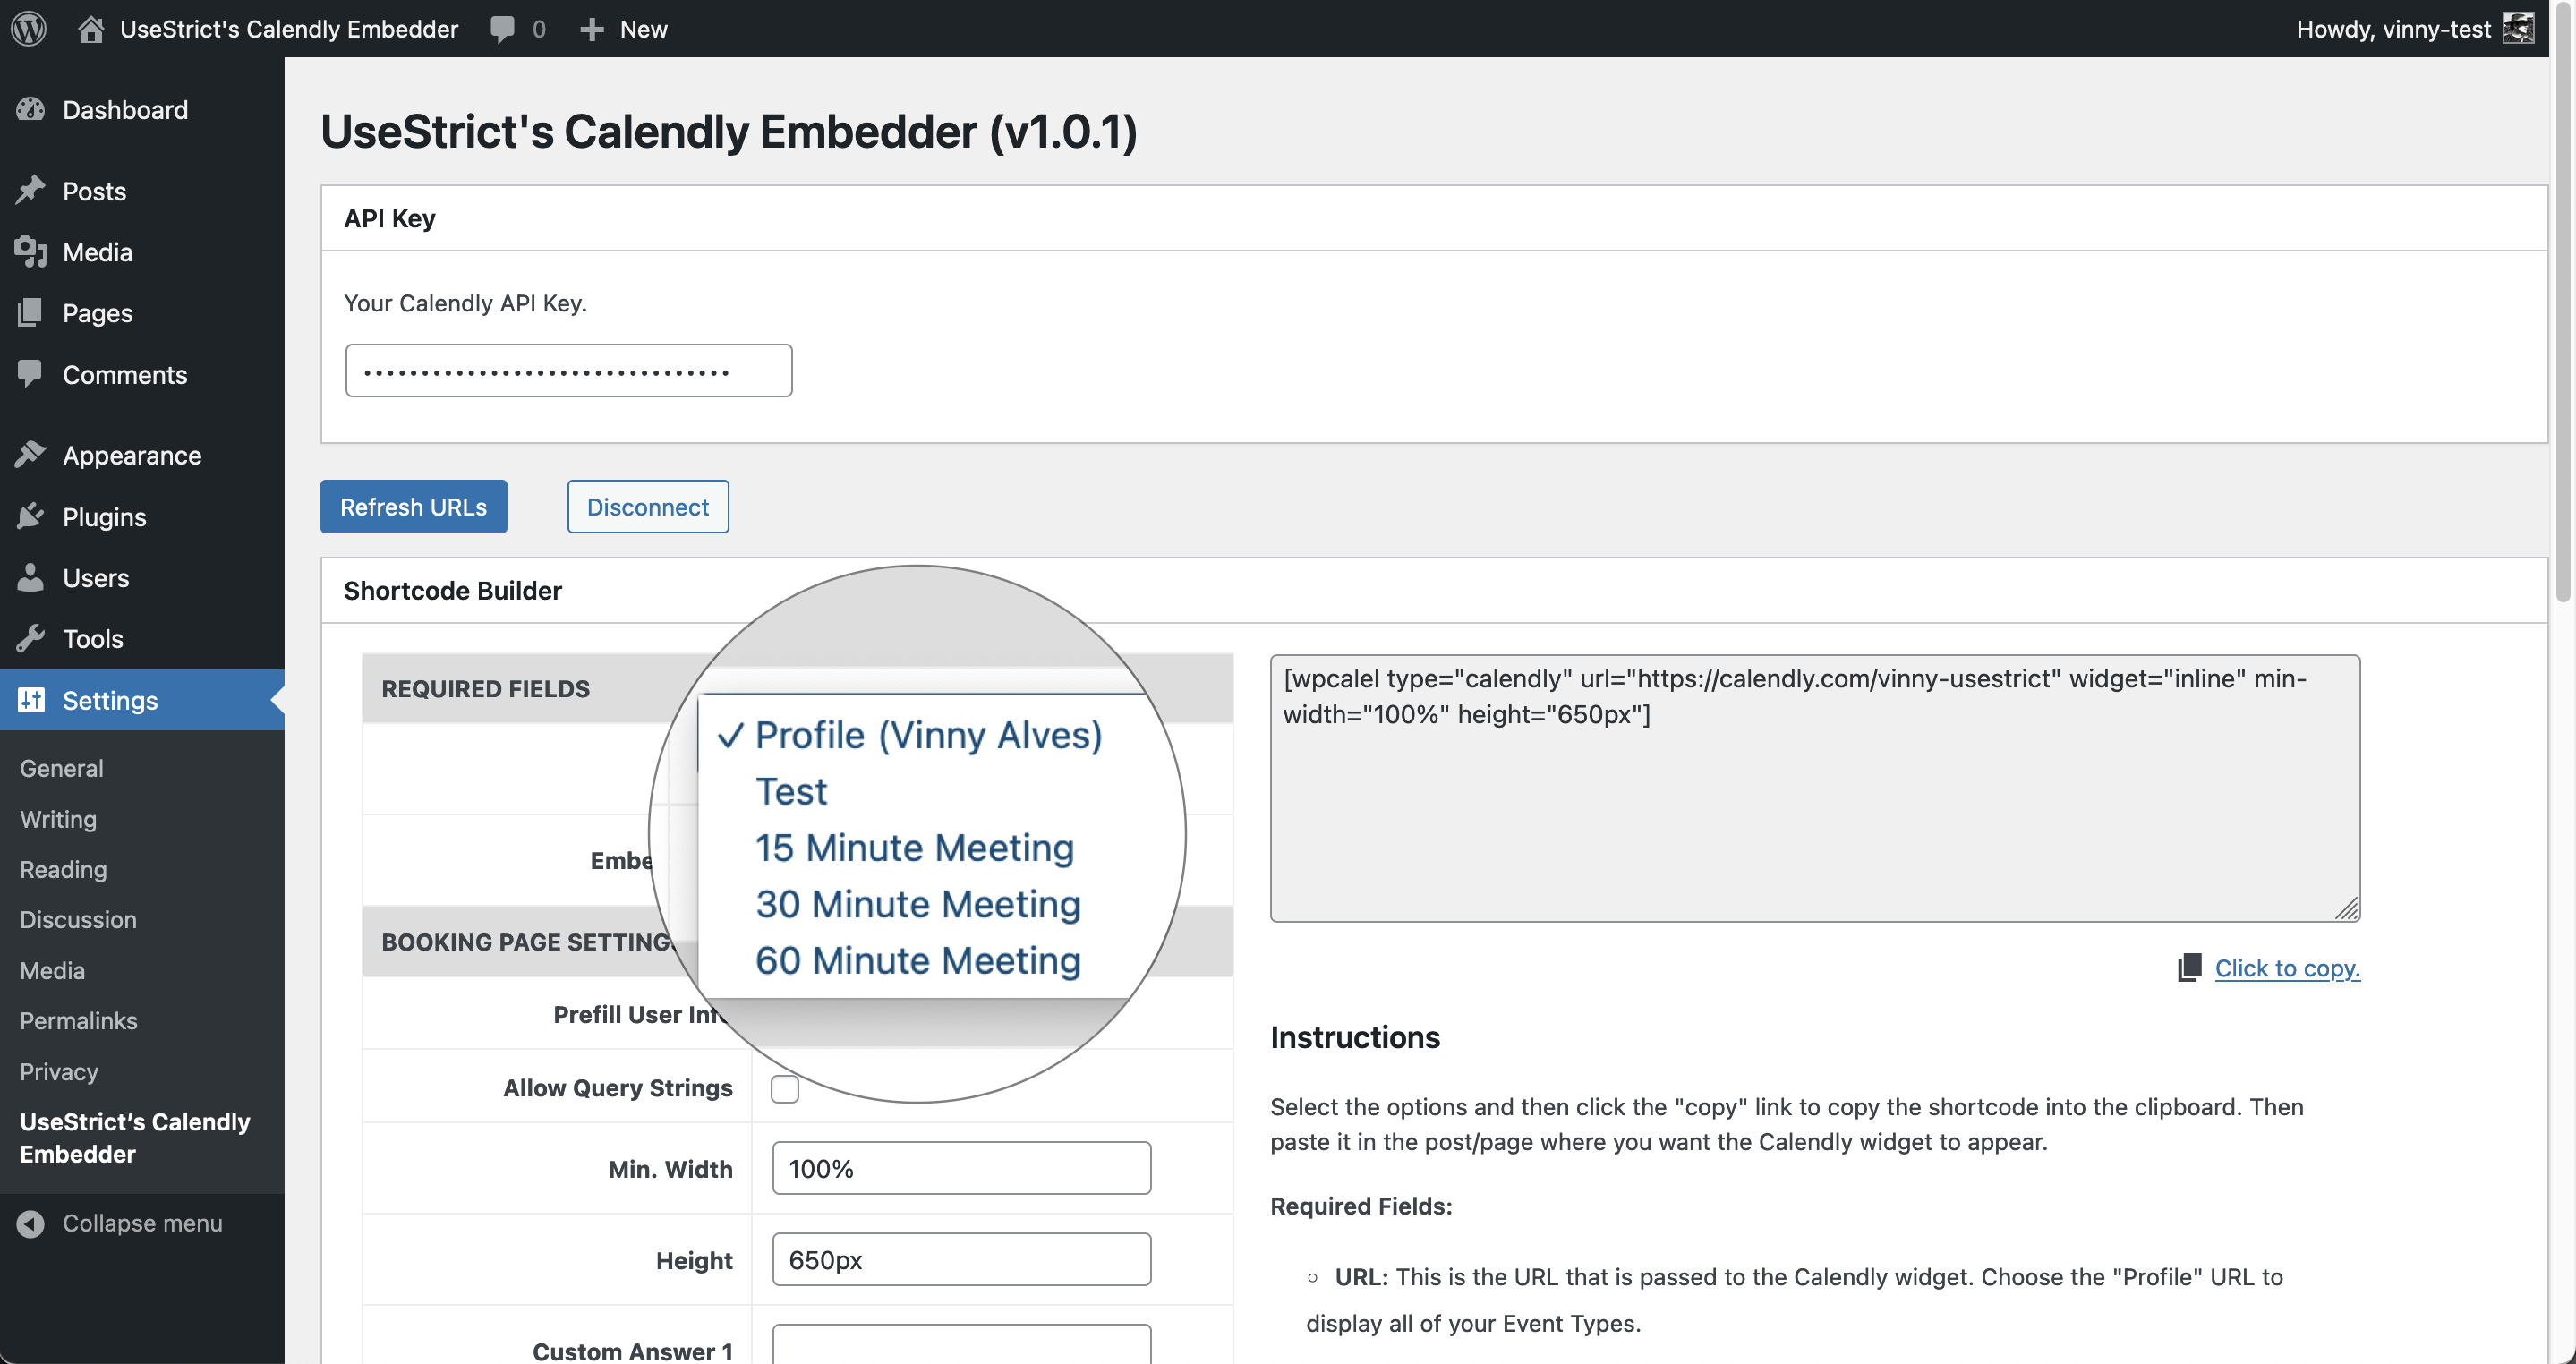Select Profile (Vinny Alves) option

(x=928, y=735)
